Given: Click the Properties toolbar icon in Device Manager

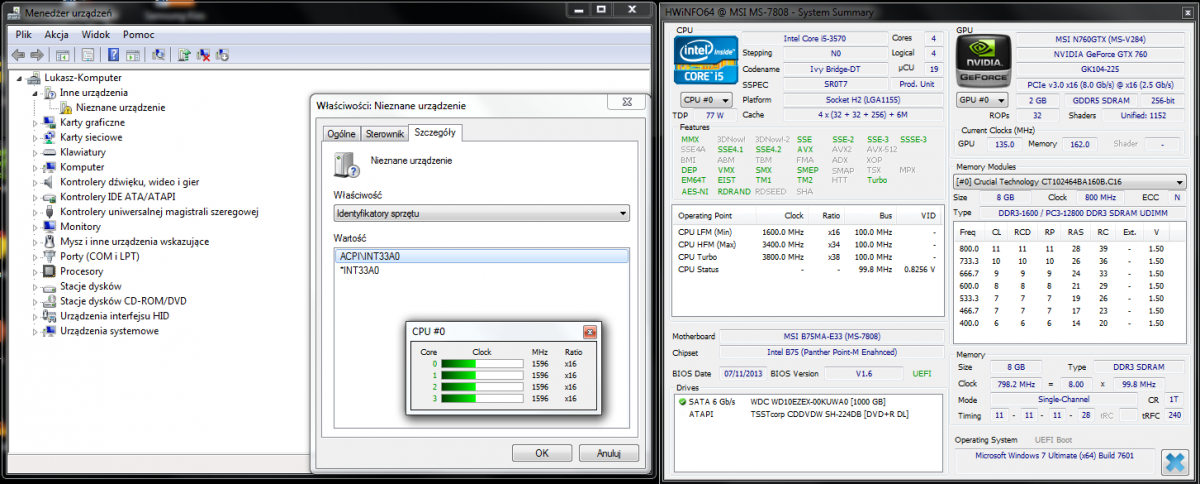Looking at the screenshot, I should 88,55.
